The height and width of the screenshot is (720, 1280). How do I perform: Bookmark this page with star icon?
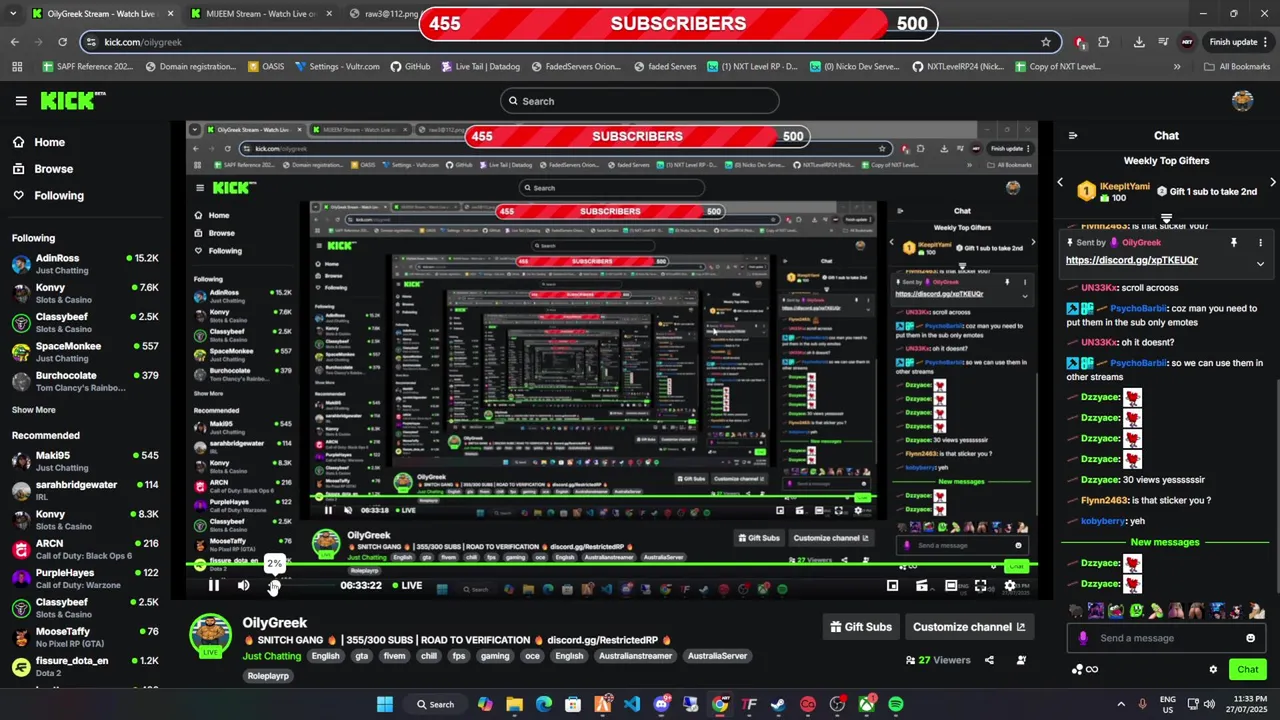1046,42
